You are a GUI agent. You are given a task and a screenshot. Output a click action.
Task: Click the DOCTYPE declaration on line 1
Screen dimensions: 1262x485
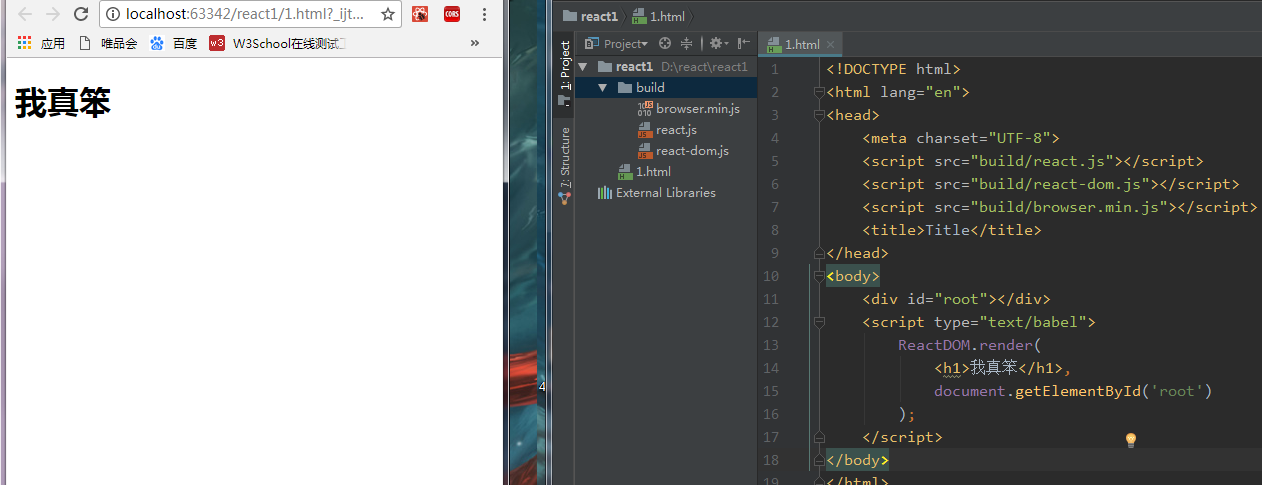tap(893, 69)
